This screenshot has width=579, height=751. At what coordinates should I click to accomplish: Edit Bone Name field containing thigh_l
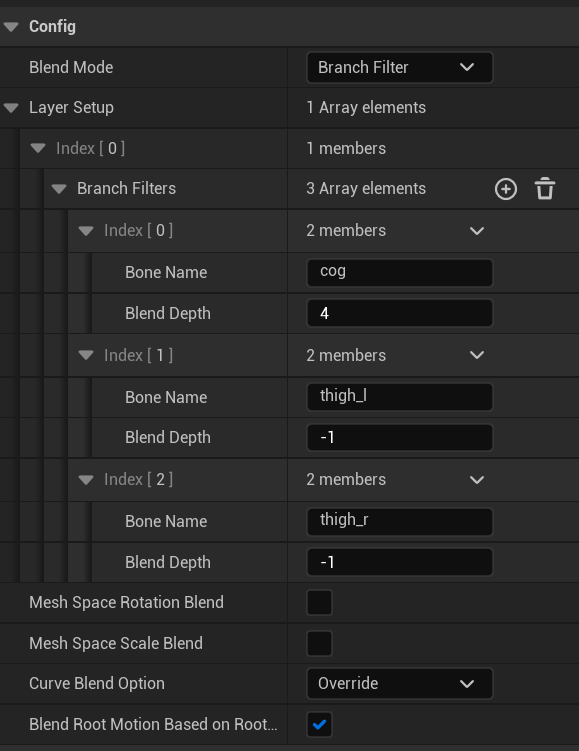pos(399,397)
